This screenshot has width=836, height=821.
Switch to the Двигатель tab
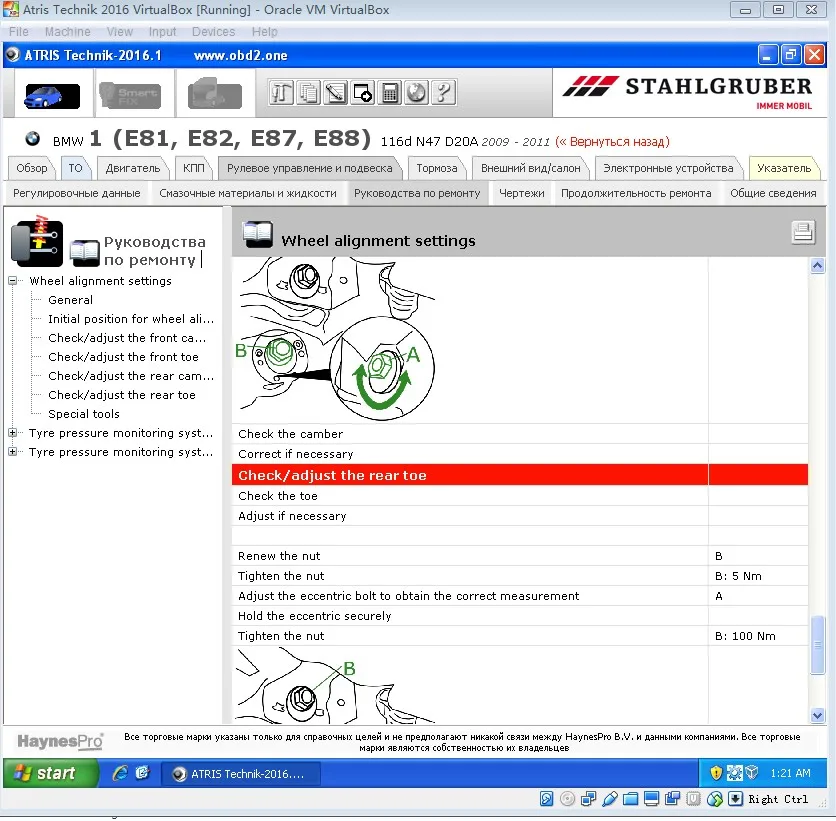pos(133,168)
